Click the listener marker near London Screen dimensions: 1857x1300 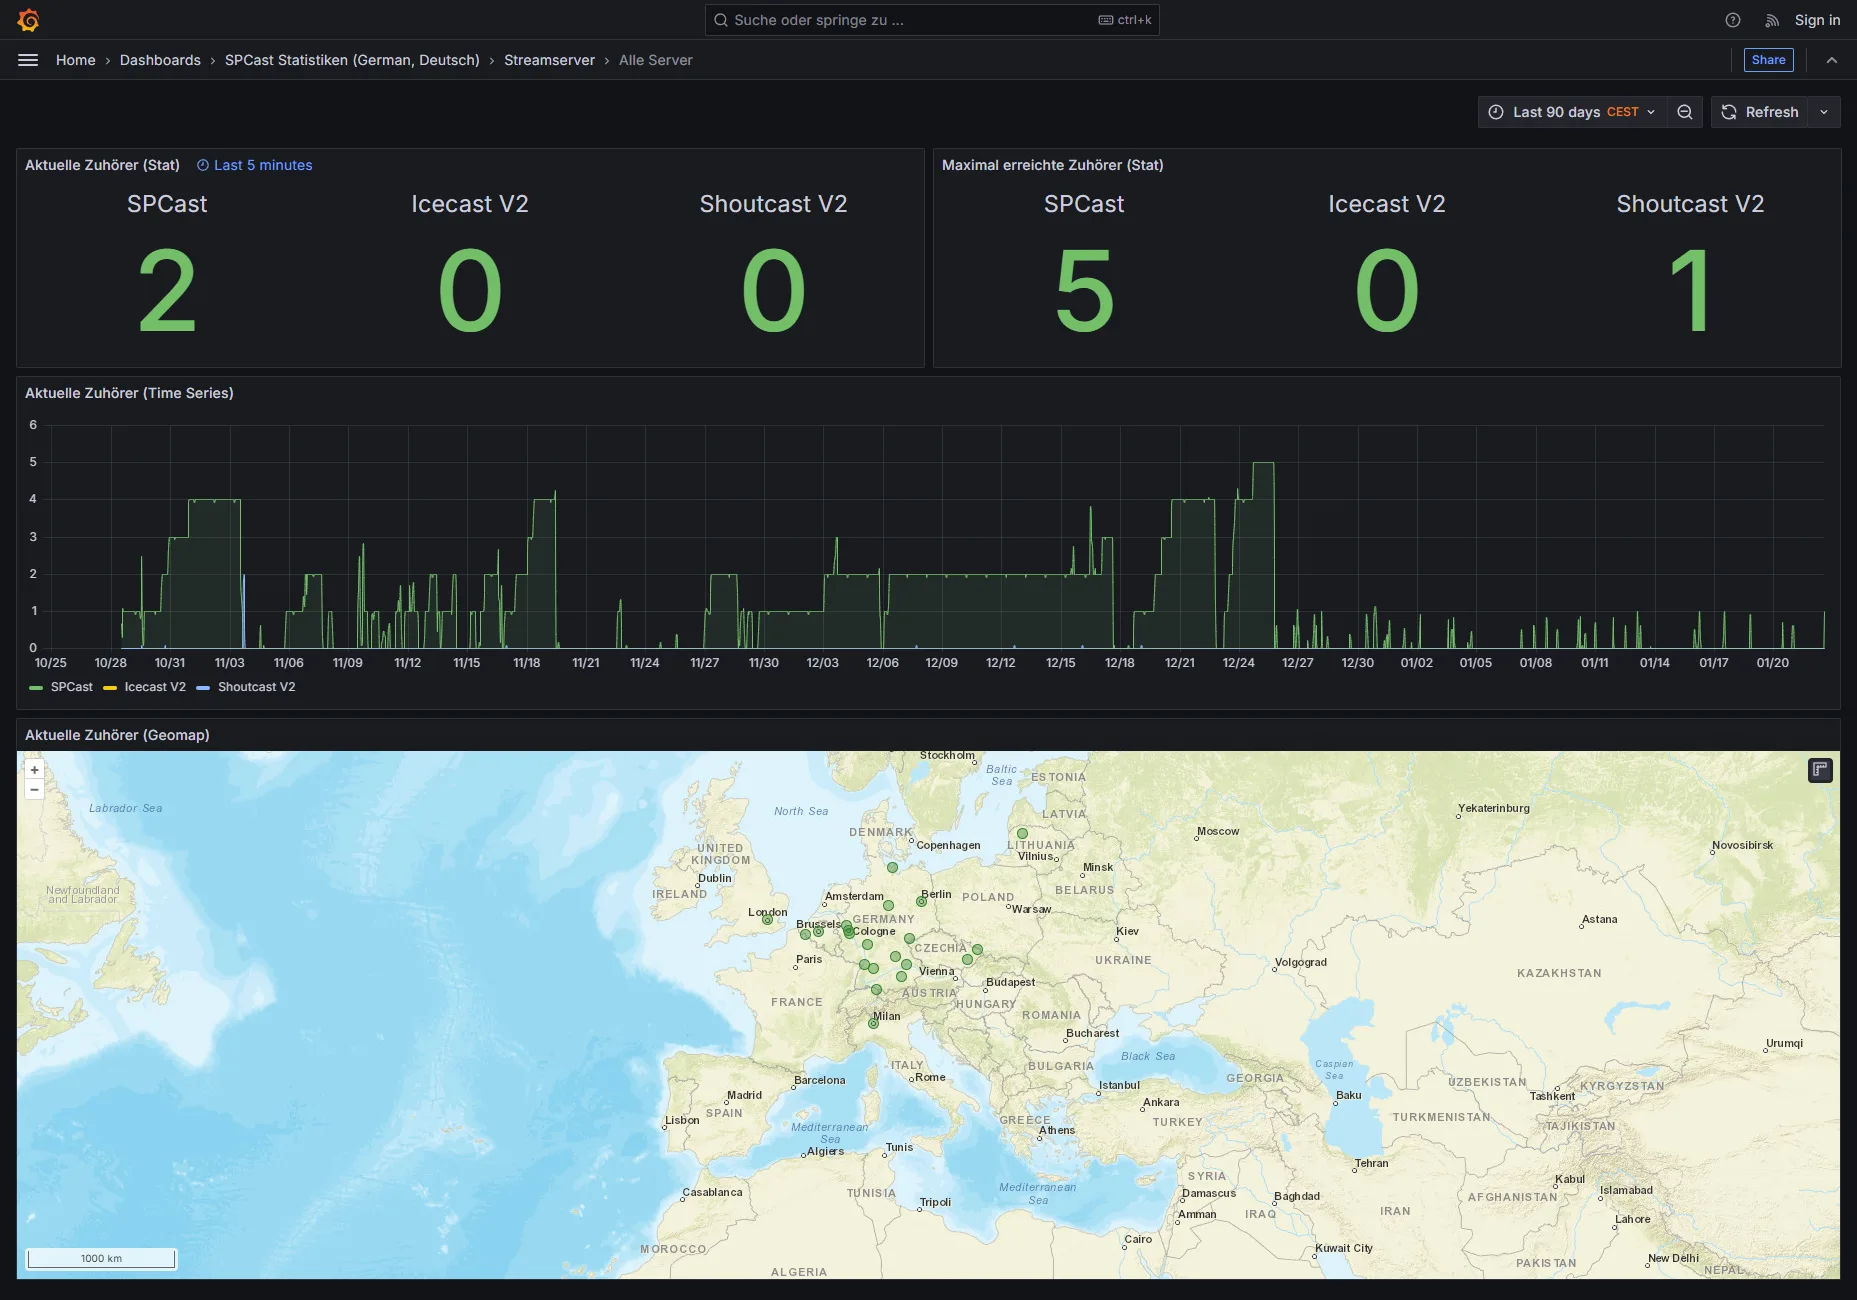coord(767,920)
